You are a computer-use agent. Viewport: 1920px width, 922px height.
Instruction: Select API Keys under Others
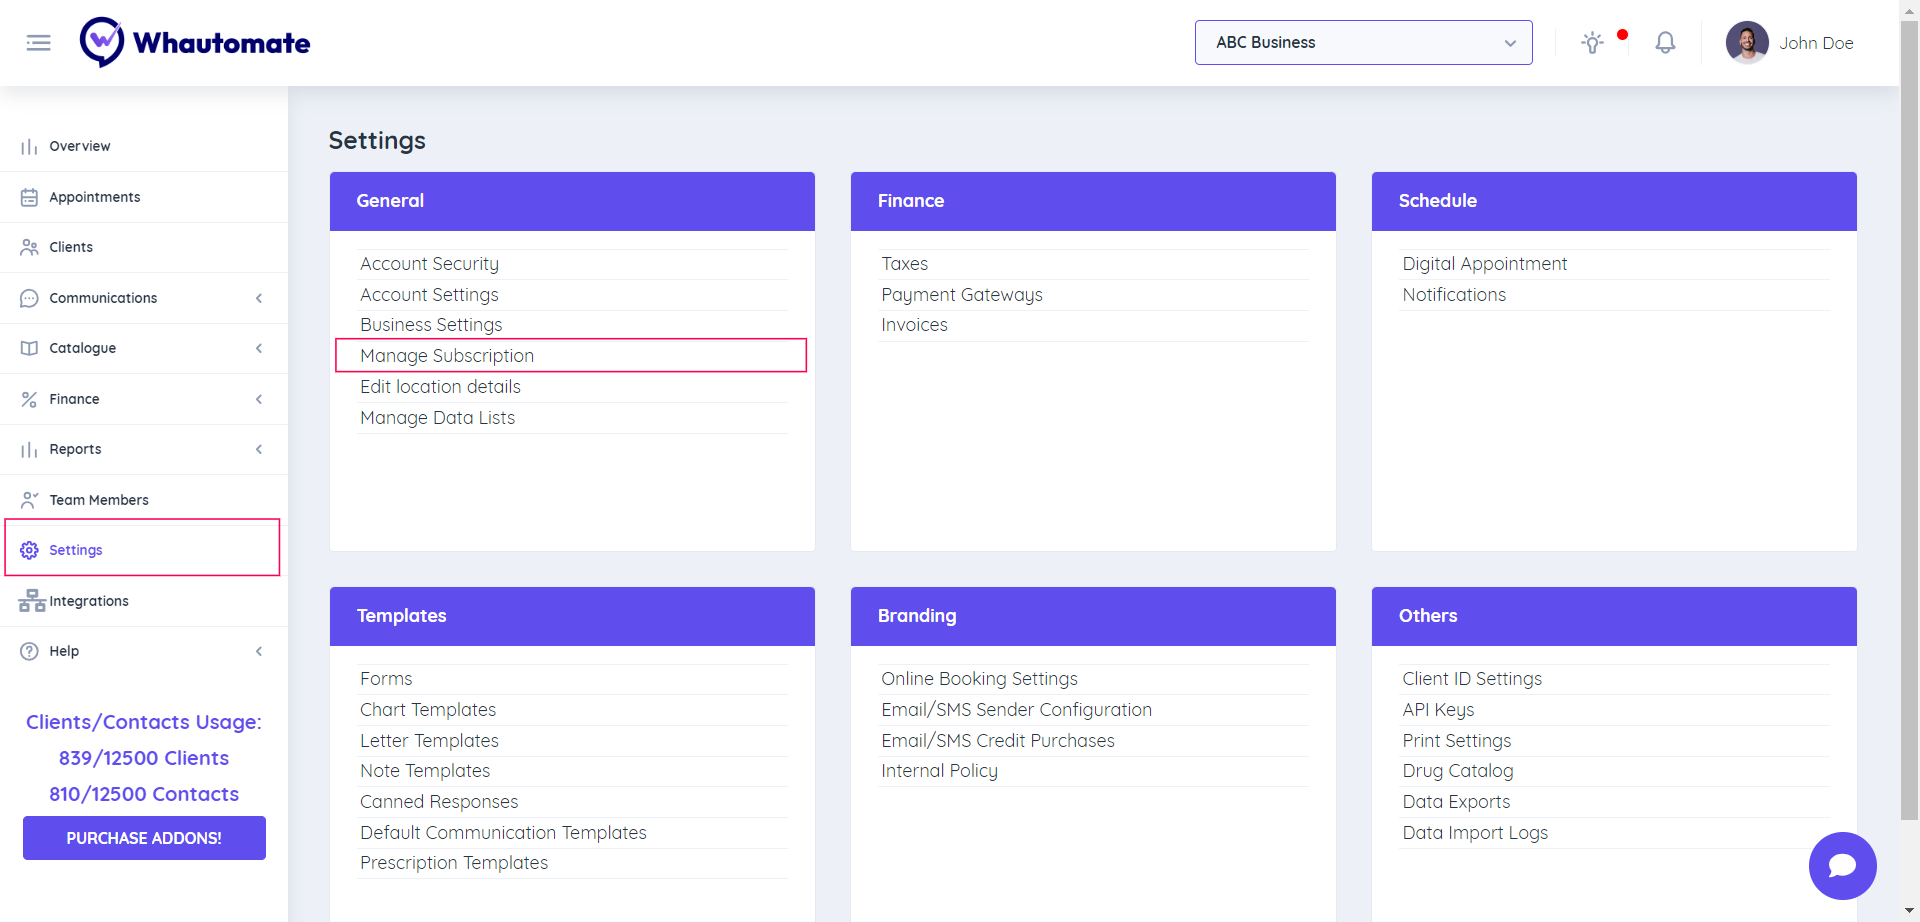pos(1438,710)
